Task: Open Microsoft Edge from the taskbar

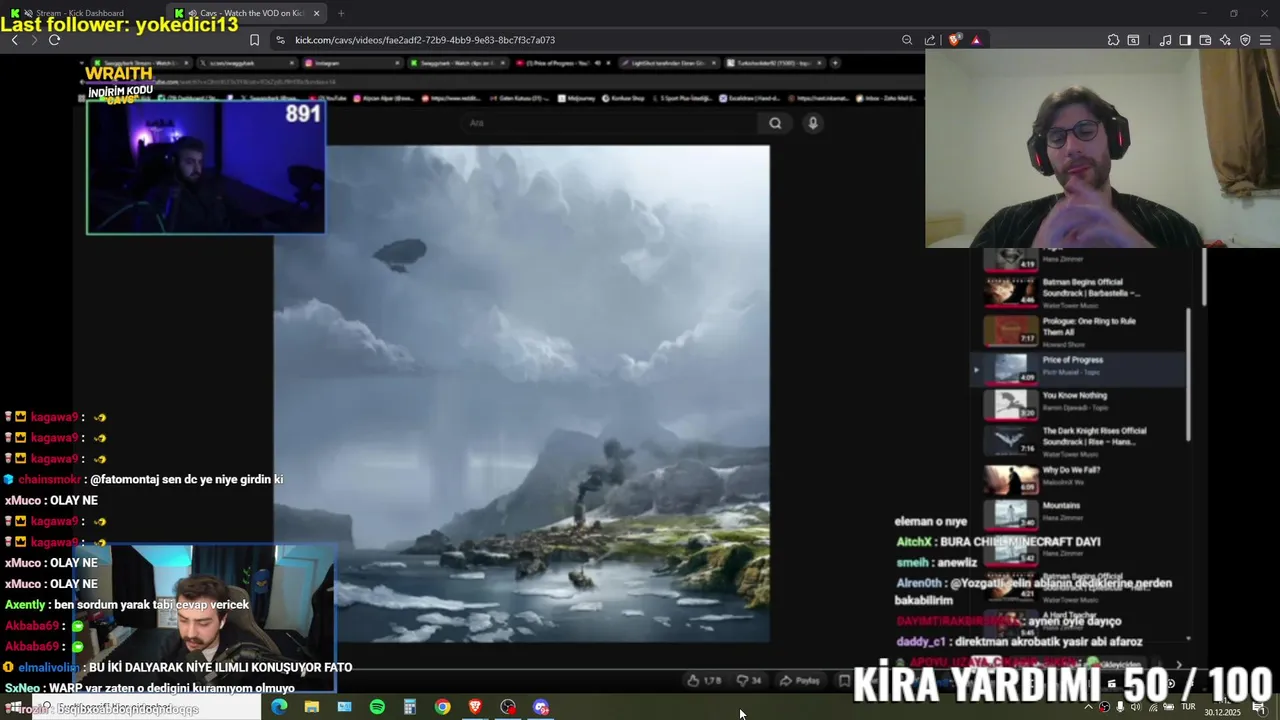Action: (x=279, y=707)
